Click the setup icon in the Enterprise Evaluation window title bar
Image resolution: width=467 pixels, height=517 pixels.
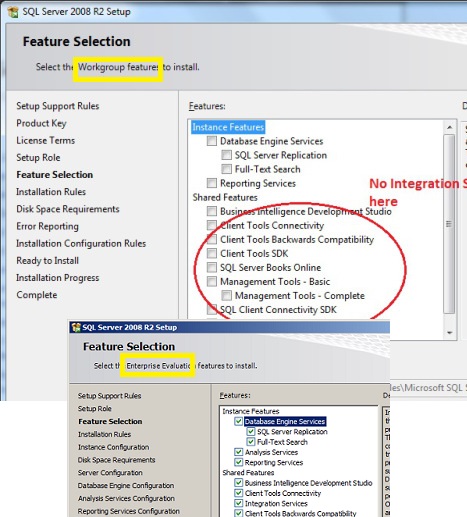pyautogui.click(x=76, y=327)
